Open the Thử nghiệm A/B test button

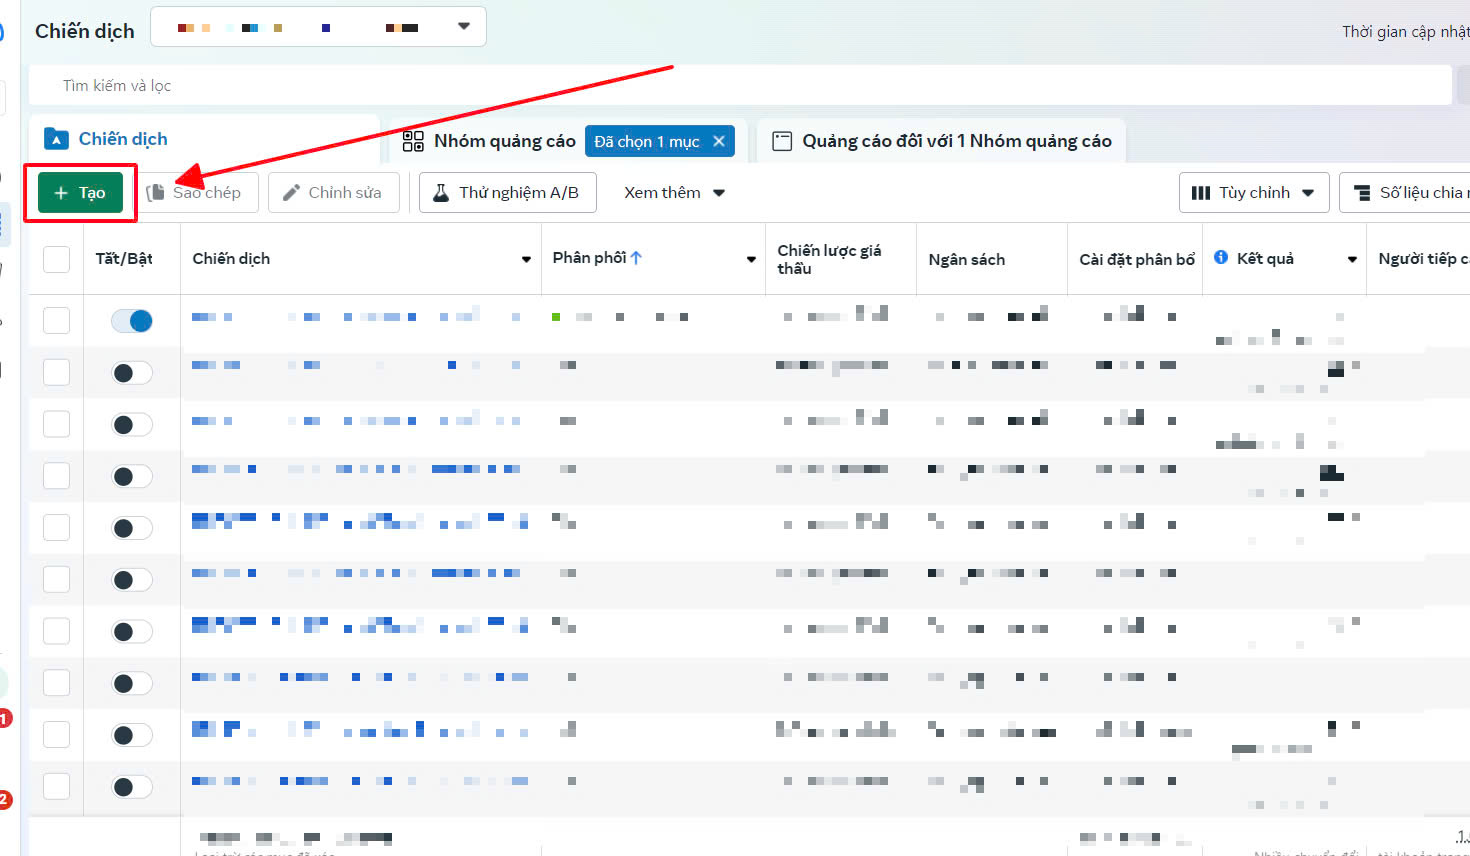coord(508,193)
